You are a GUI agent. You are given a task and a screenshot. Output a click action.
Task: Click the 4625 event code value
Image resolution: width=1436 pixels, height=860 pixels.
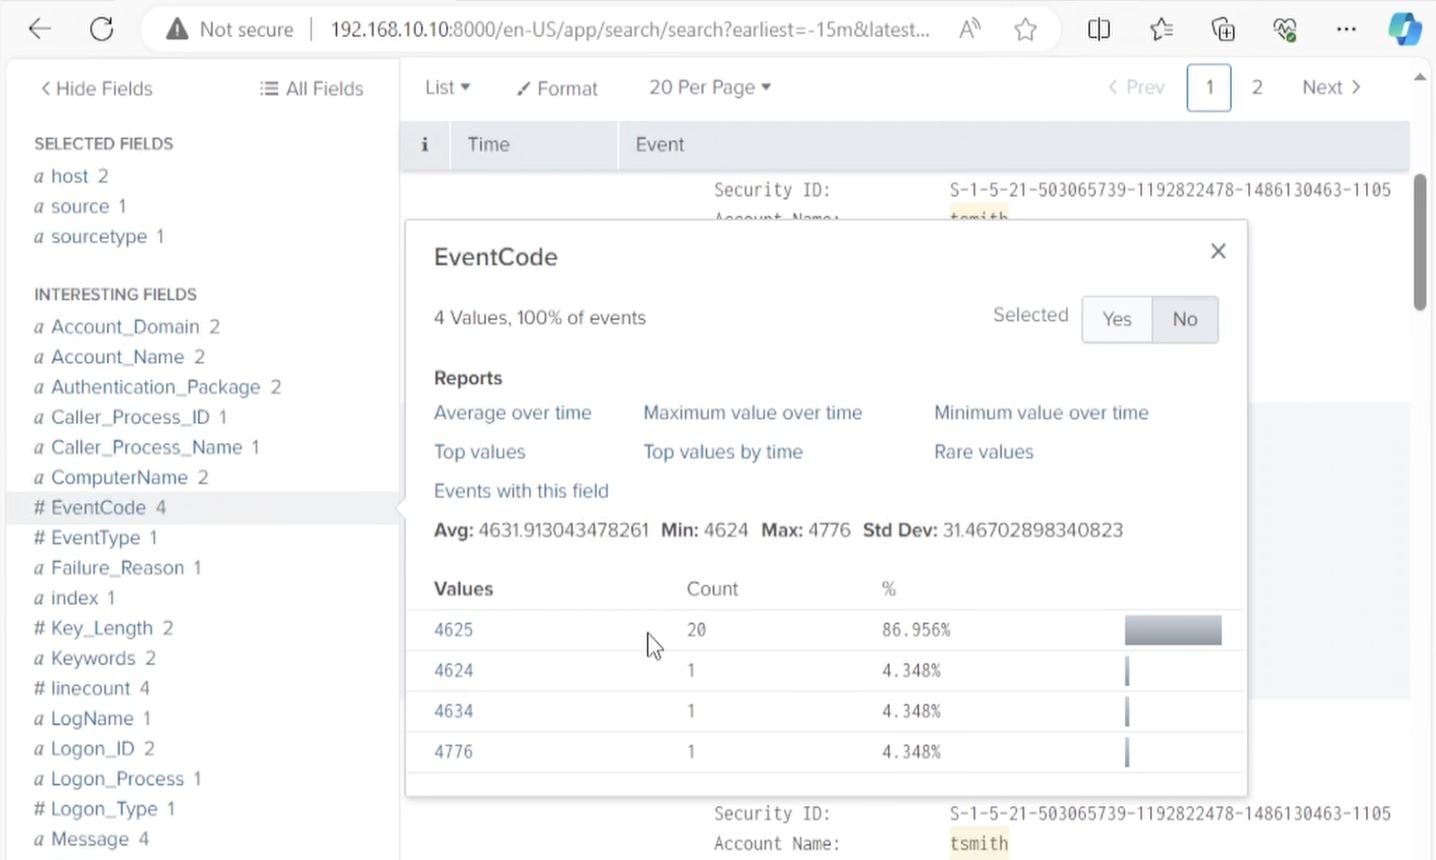(x=453, y=630)
